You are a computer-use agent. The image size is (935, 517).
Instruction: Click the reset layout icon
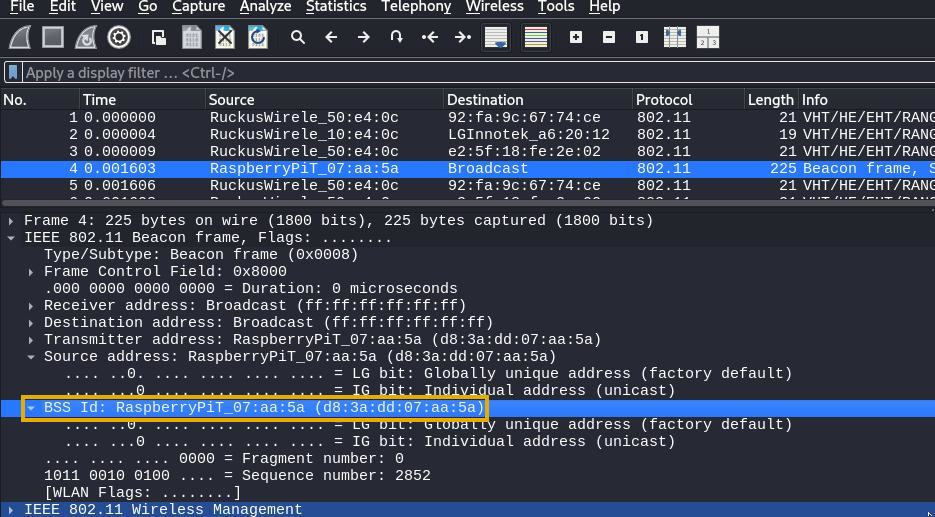coord(708,38)
